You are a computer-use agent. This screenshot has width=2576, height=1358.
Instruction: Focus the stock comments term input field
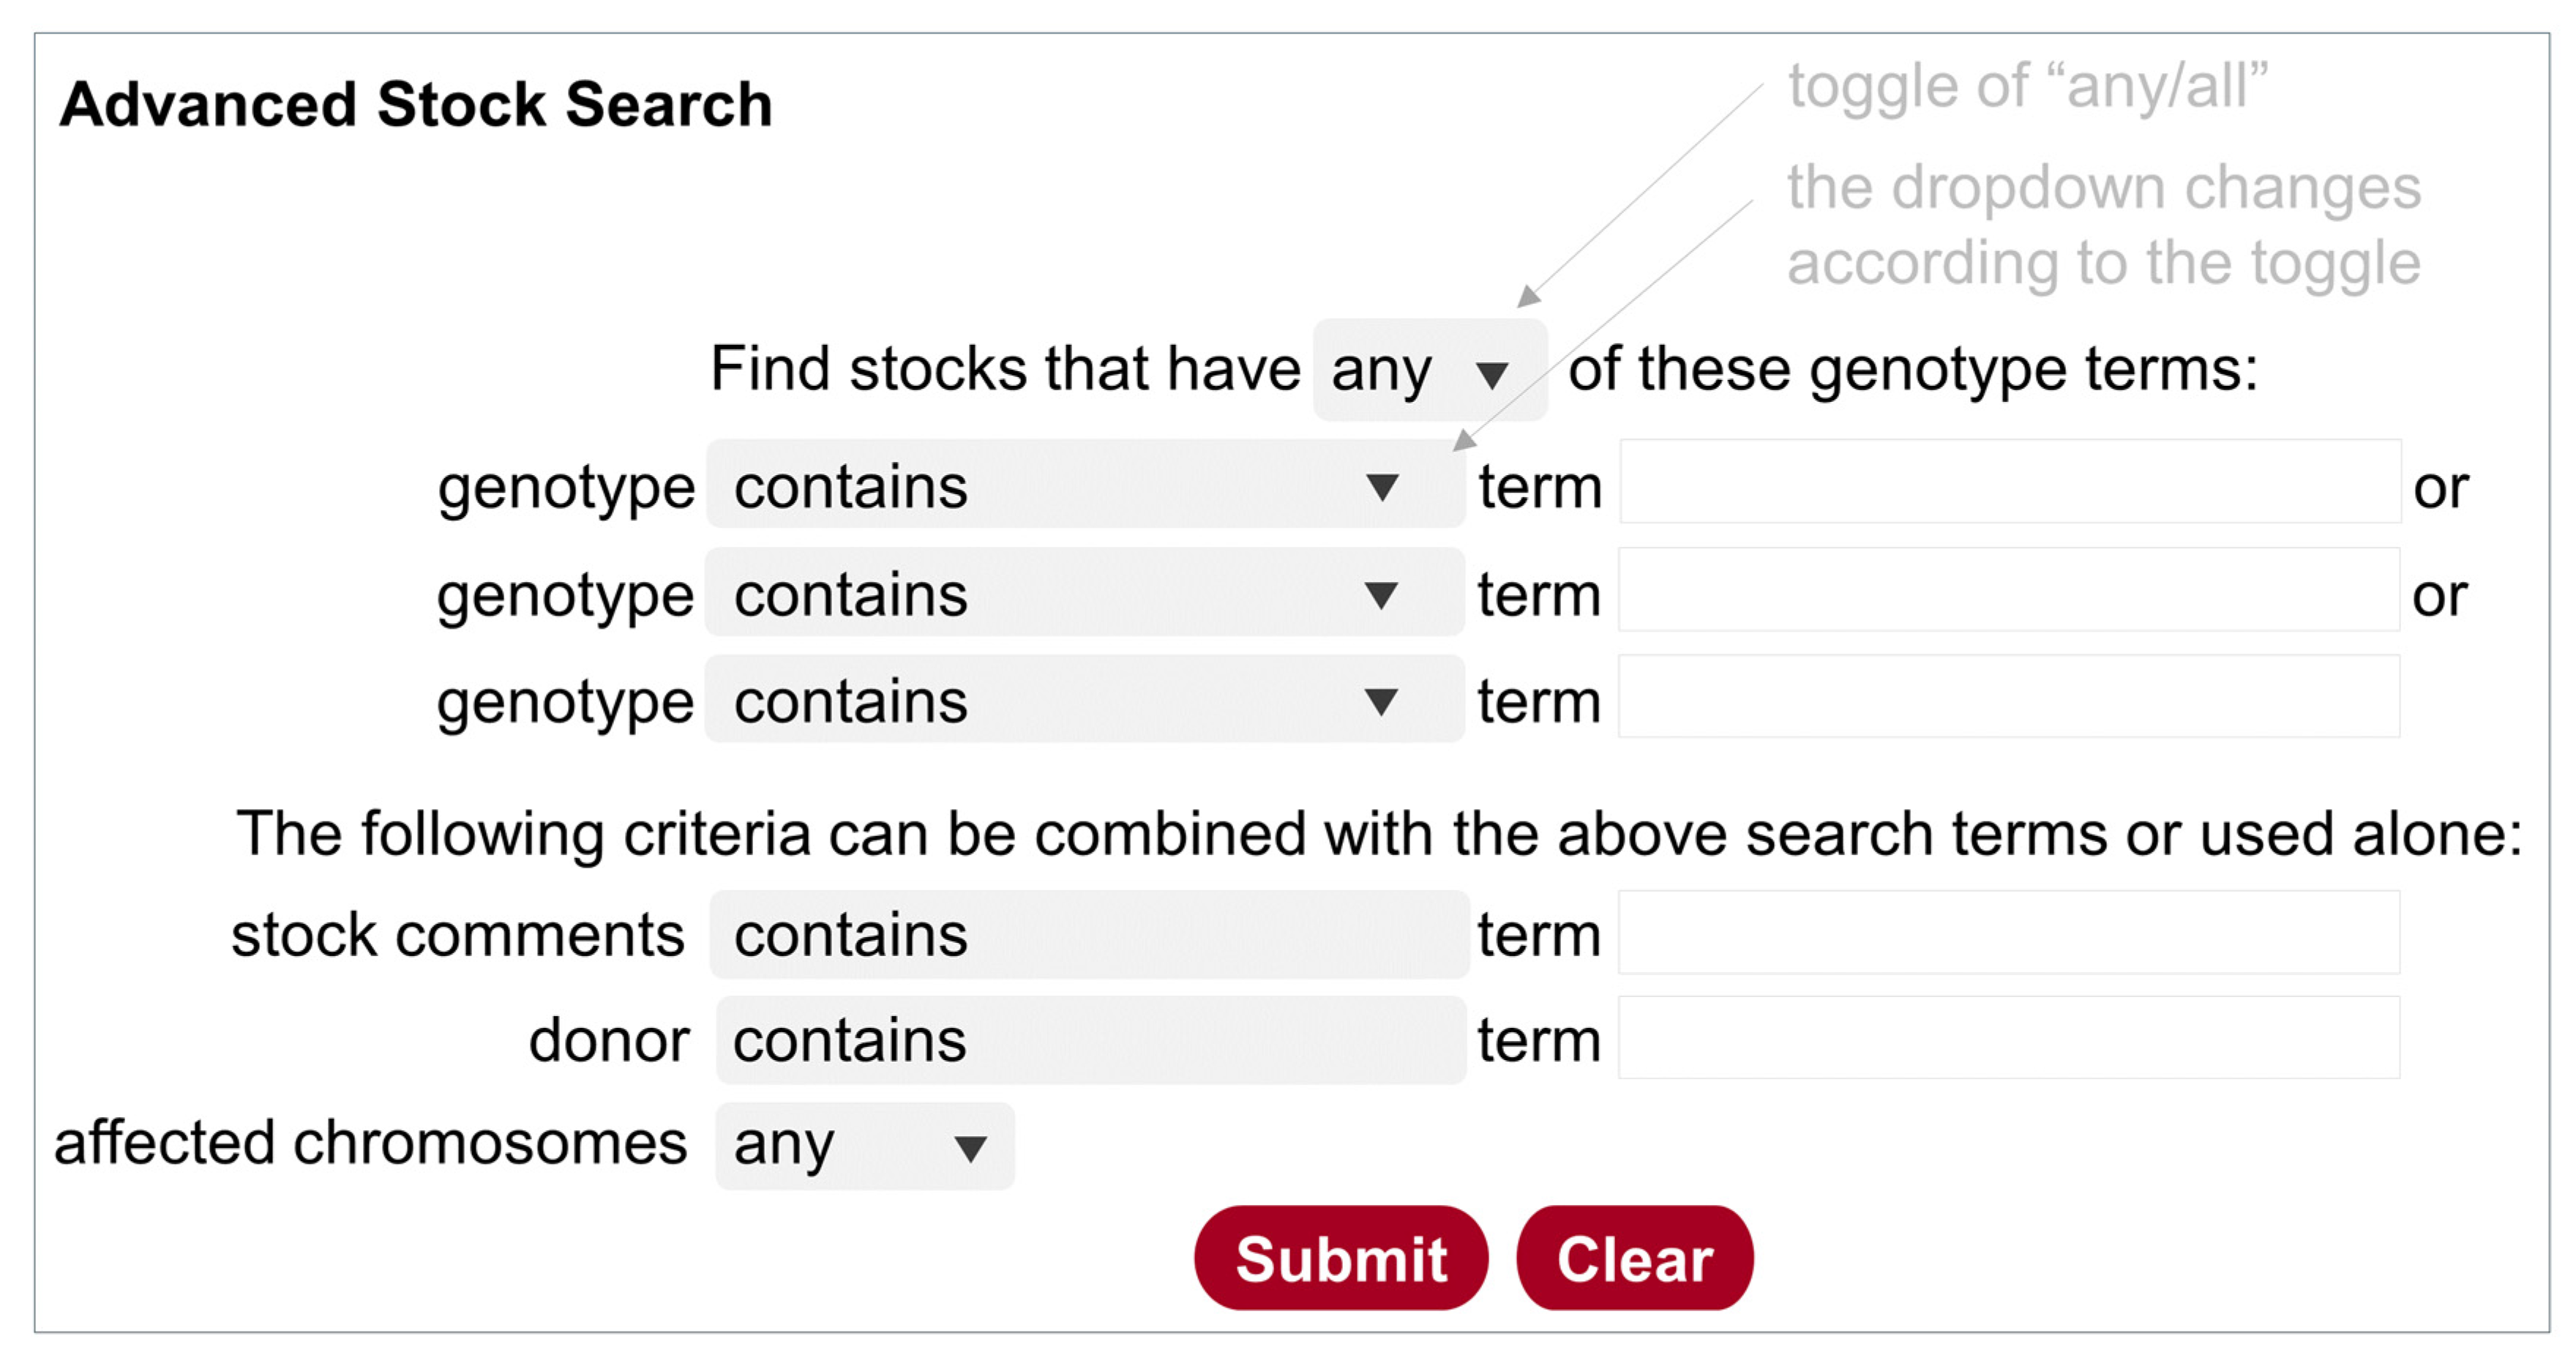[x=2009, y=933]
